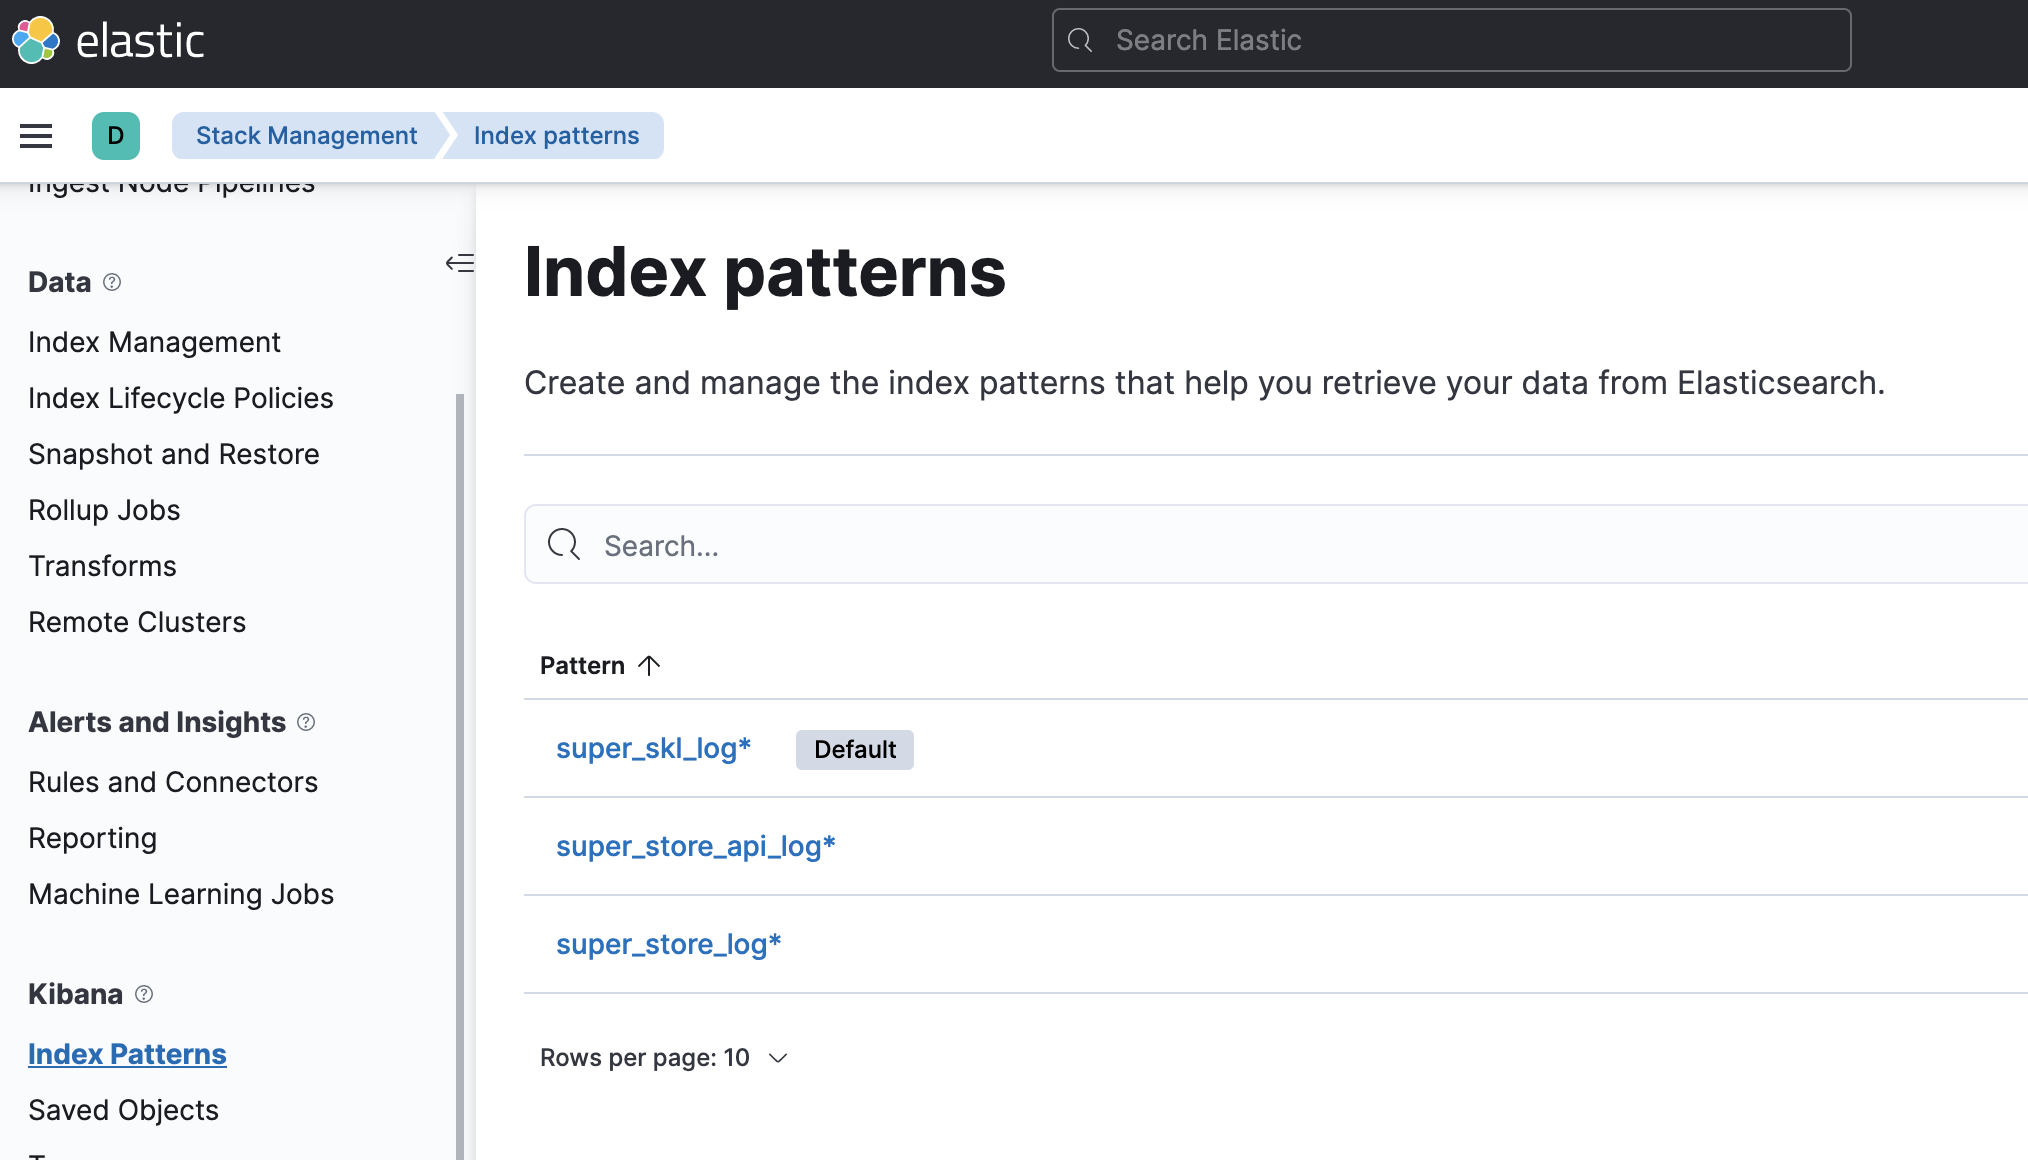Viewport: 2028px width, 1160px height.
Task: Click the Default badge
Action: pos(855,749)
